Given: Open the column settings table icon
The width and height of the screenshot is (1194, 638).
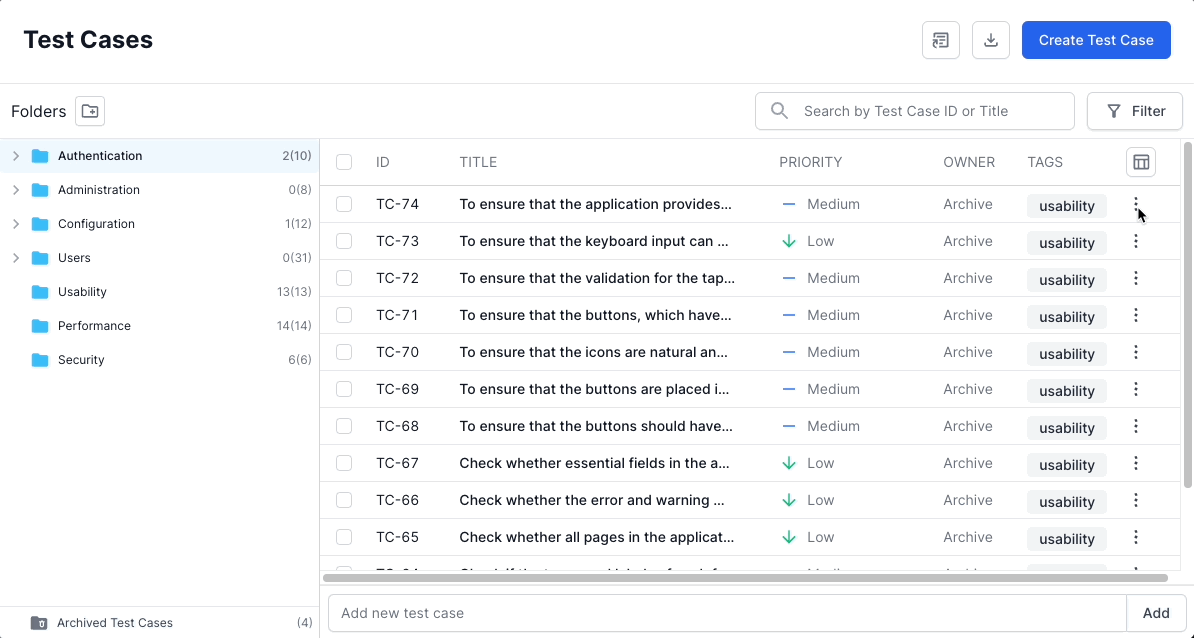Looking at the screenshot, I should point(1140,162).
